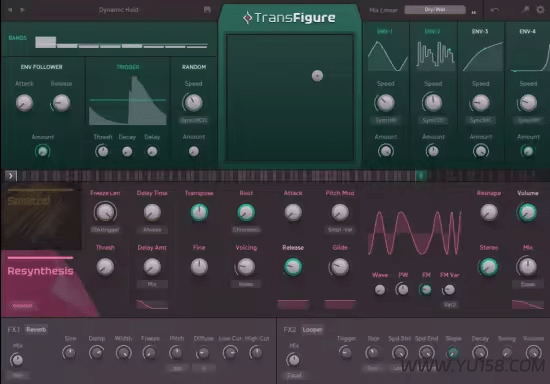Click the pink waveform display
This screenshot has width=550, height=384.
415,233
